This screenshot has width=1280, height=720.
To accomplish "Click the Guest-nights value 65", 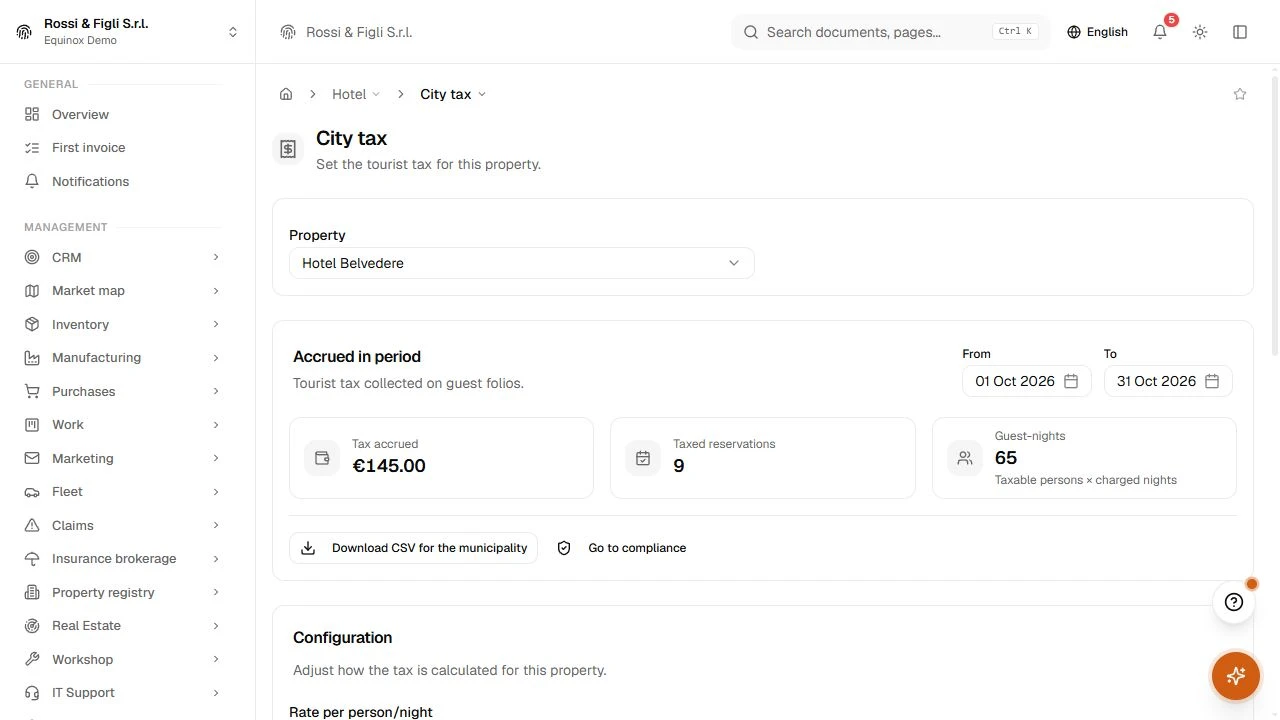I will 1006,458.
